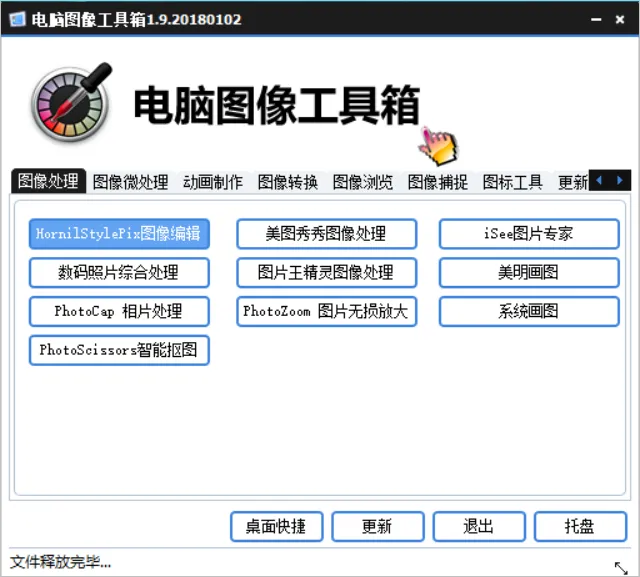Open the partially visible 更新 tab

pyautogui.click(x=573, y=182)
